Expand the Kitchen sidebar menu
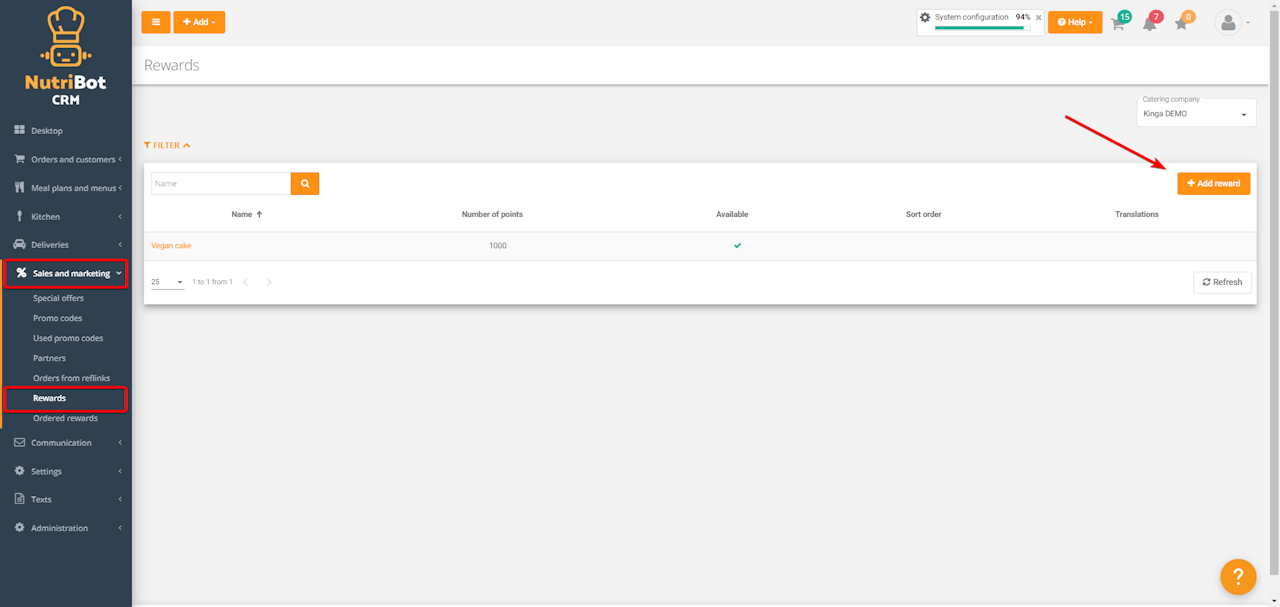This screenshot has width=1280, height=607. (x=66, y=216)
